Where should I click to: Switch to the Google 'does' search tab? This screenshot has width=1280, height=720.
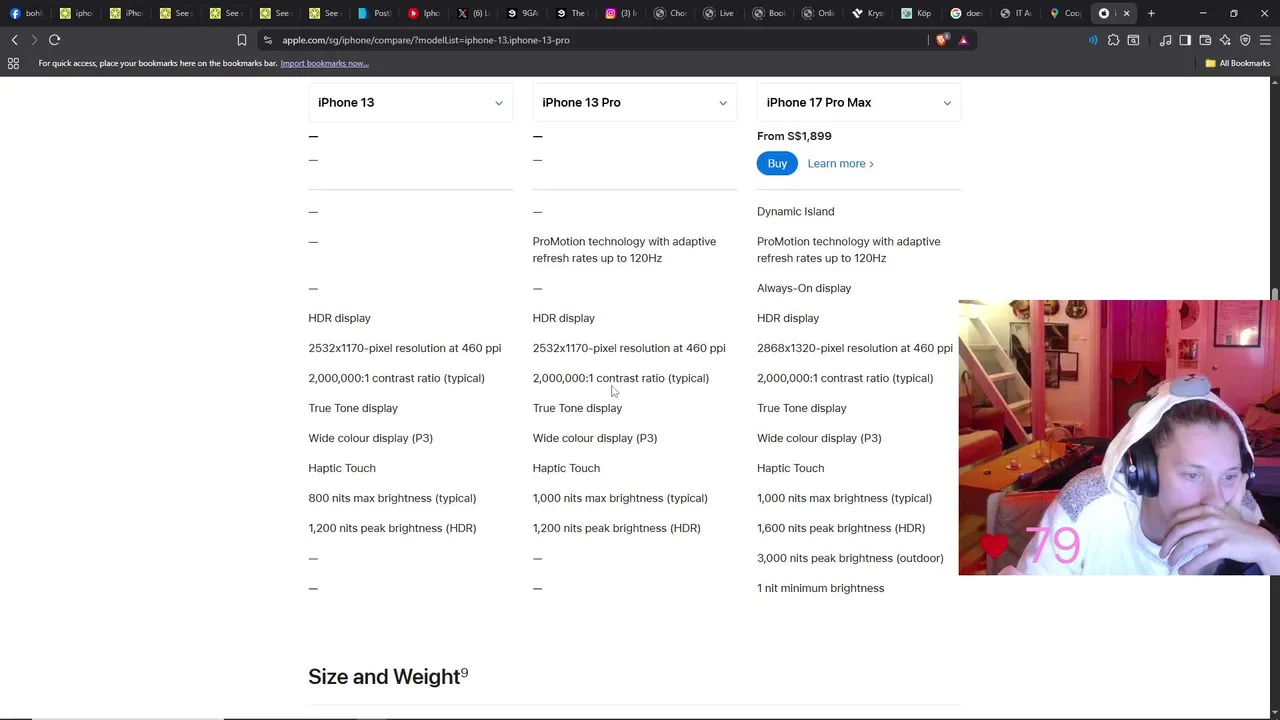point(967,13)
